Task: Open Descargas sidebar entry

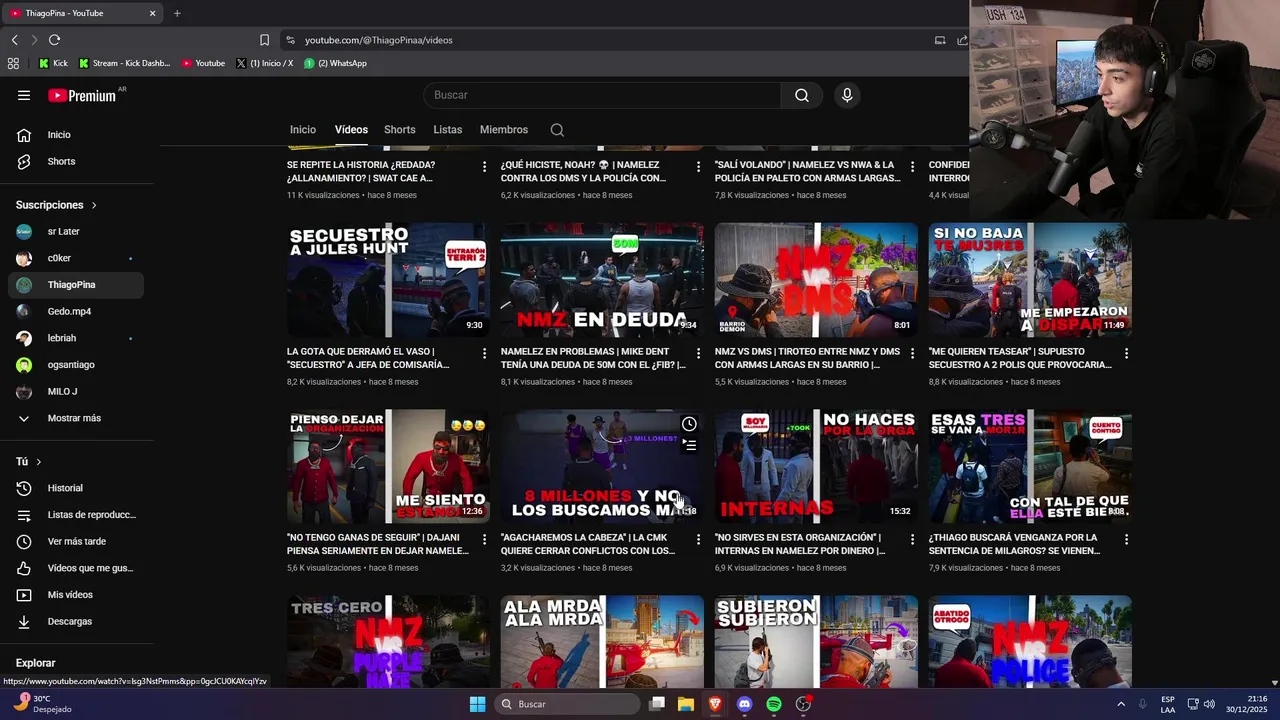Action: pos(76,621)
